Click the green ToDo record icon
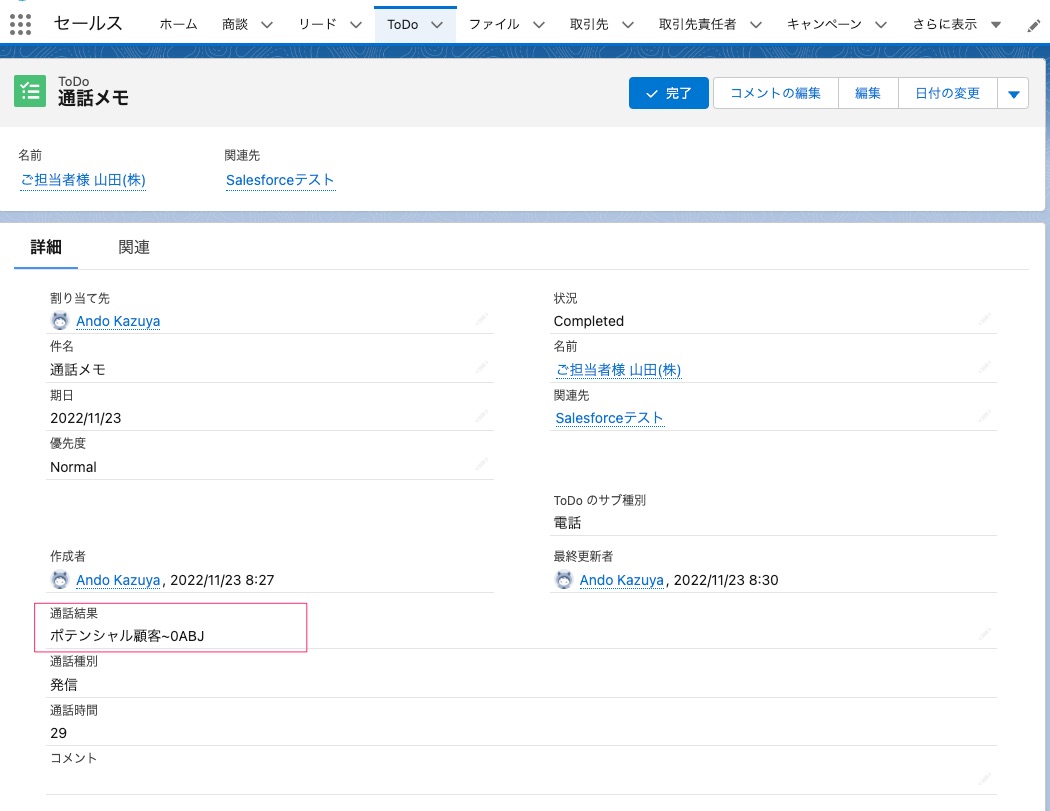This screenshot has height=811, width=1050. pyautogui.click(x=30, y=91)
